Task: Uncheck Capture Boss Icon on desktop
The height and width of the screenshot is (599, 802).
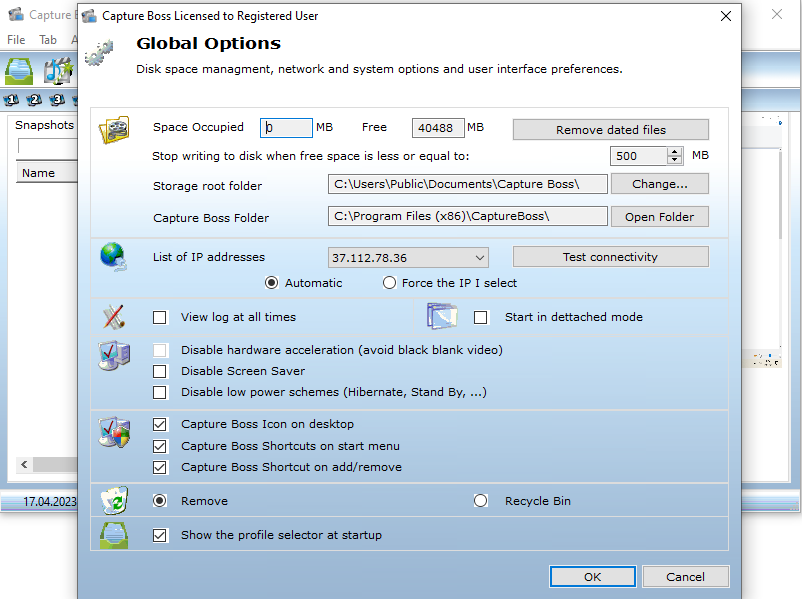Action: pos(160,425)
